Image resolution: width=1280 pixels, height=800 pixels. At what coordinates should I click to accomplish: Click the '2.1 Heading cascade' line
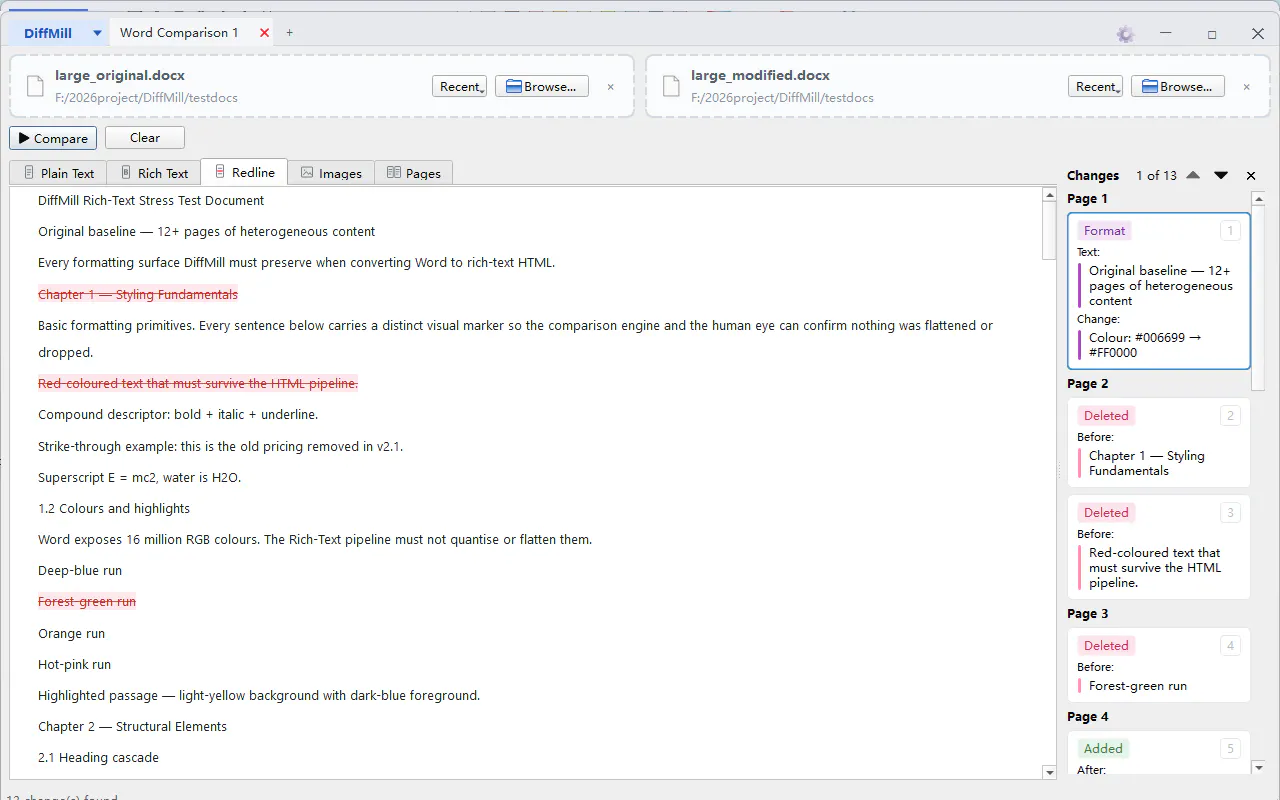click(x=98, y=758)
